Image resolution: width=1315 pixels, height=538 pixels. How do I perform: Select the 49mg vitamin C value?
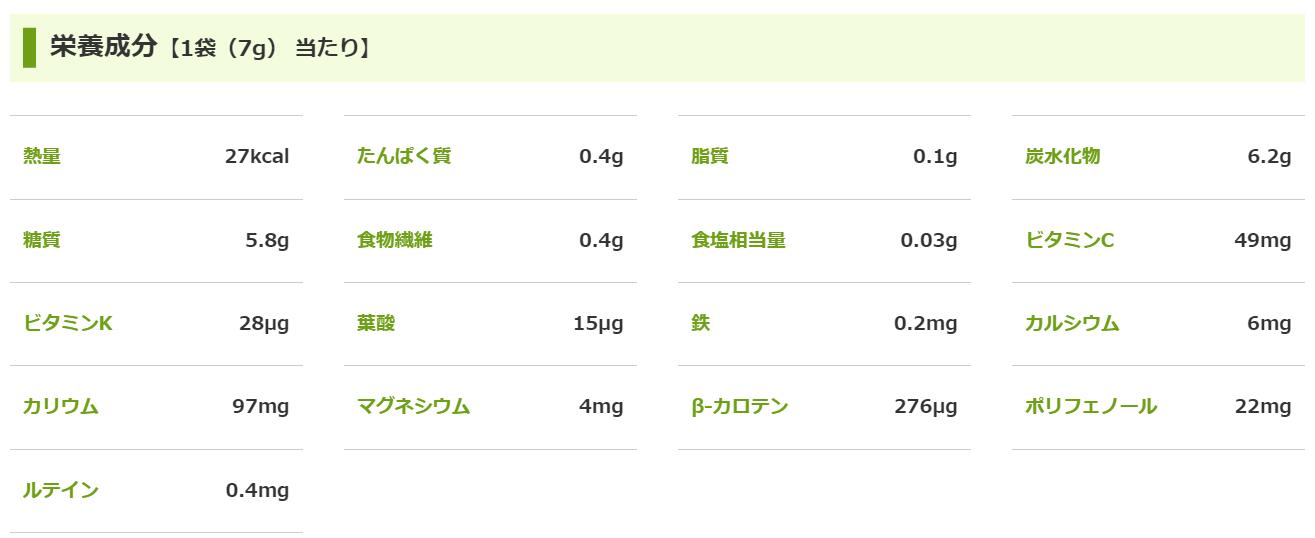click(1262, 240)
